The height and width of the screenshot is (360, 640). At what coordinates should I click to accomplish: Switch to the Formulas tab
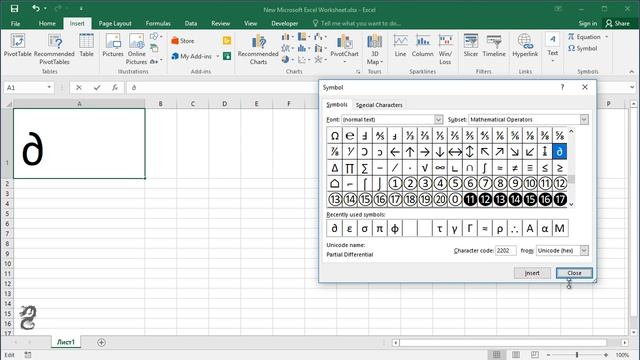coord(158,23)
